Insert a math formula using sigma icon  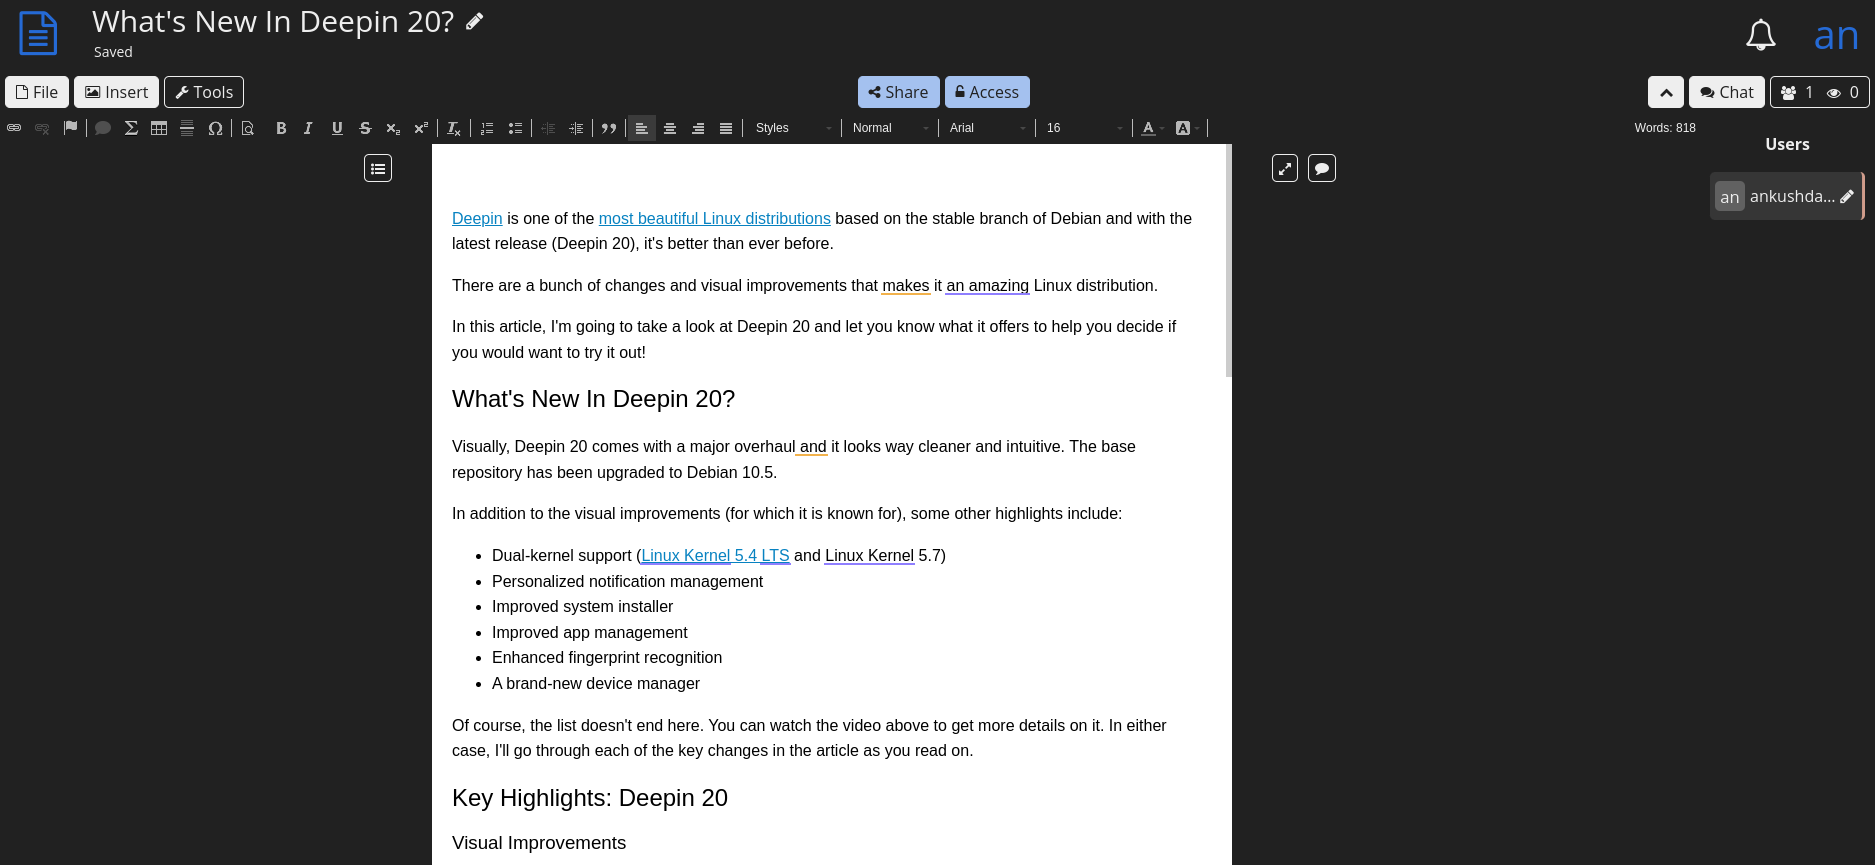(131, 128)
